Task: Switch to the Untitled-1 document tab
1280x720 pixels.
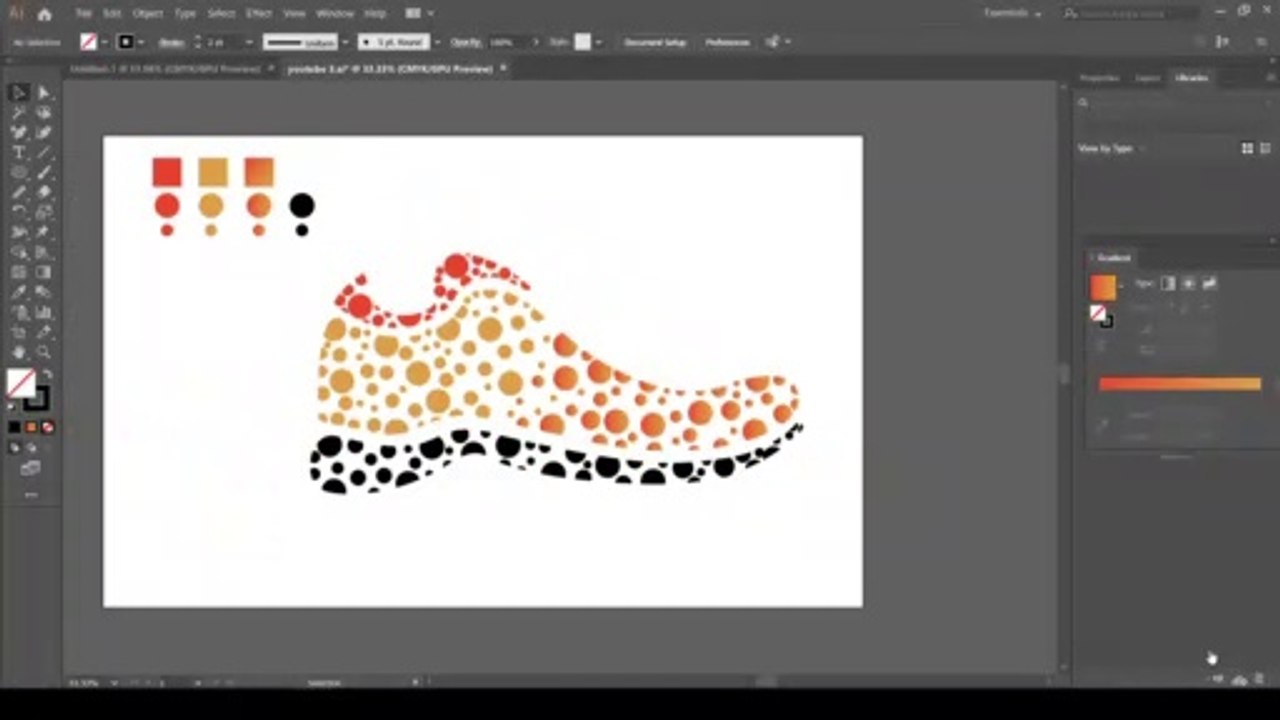Action: [164, 69]
